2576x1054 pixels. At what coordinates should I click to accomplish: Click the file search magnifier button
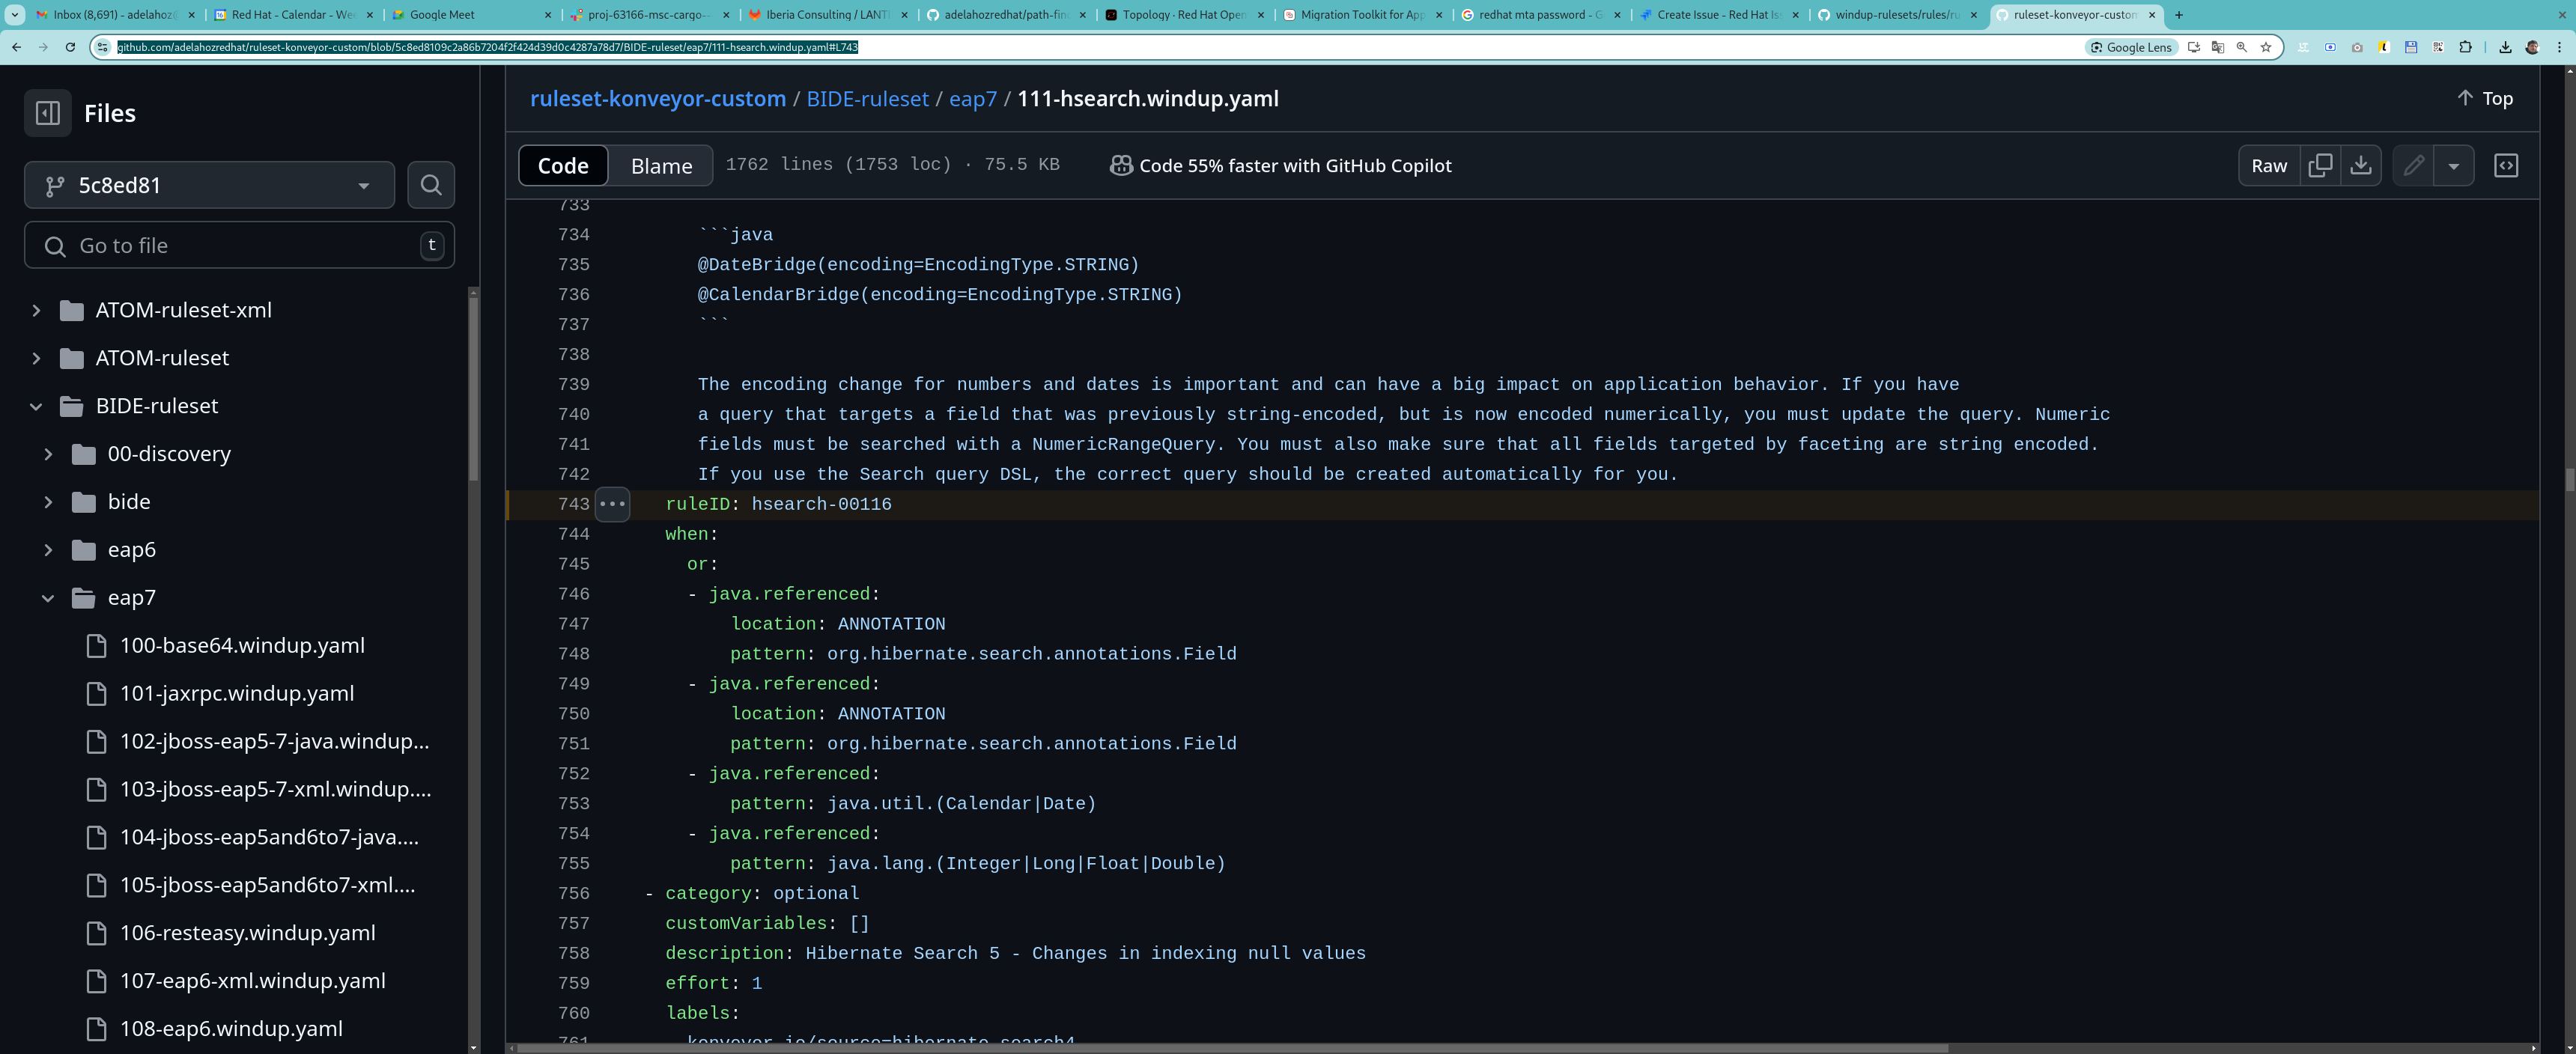[431, 185]
